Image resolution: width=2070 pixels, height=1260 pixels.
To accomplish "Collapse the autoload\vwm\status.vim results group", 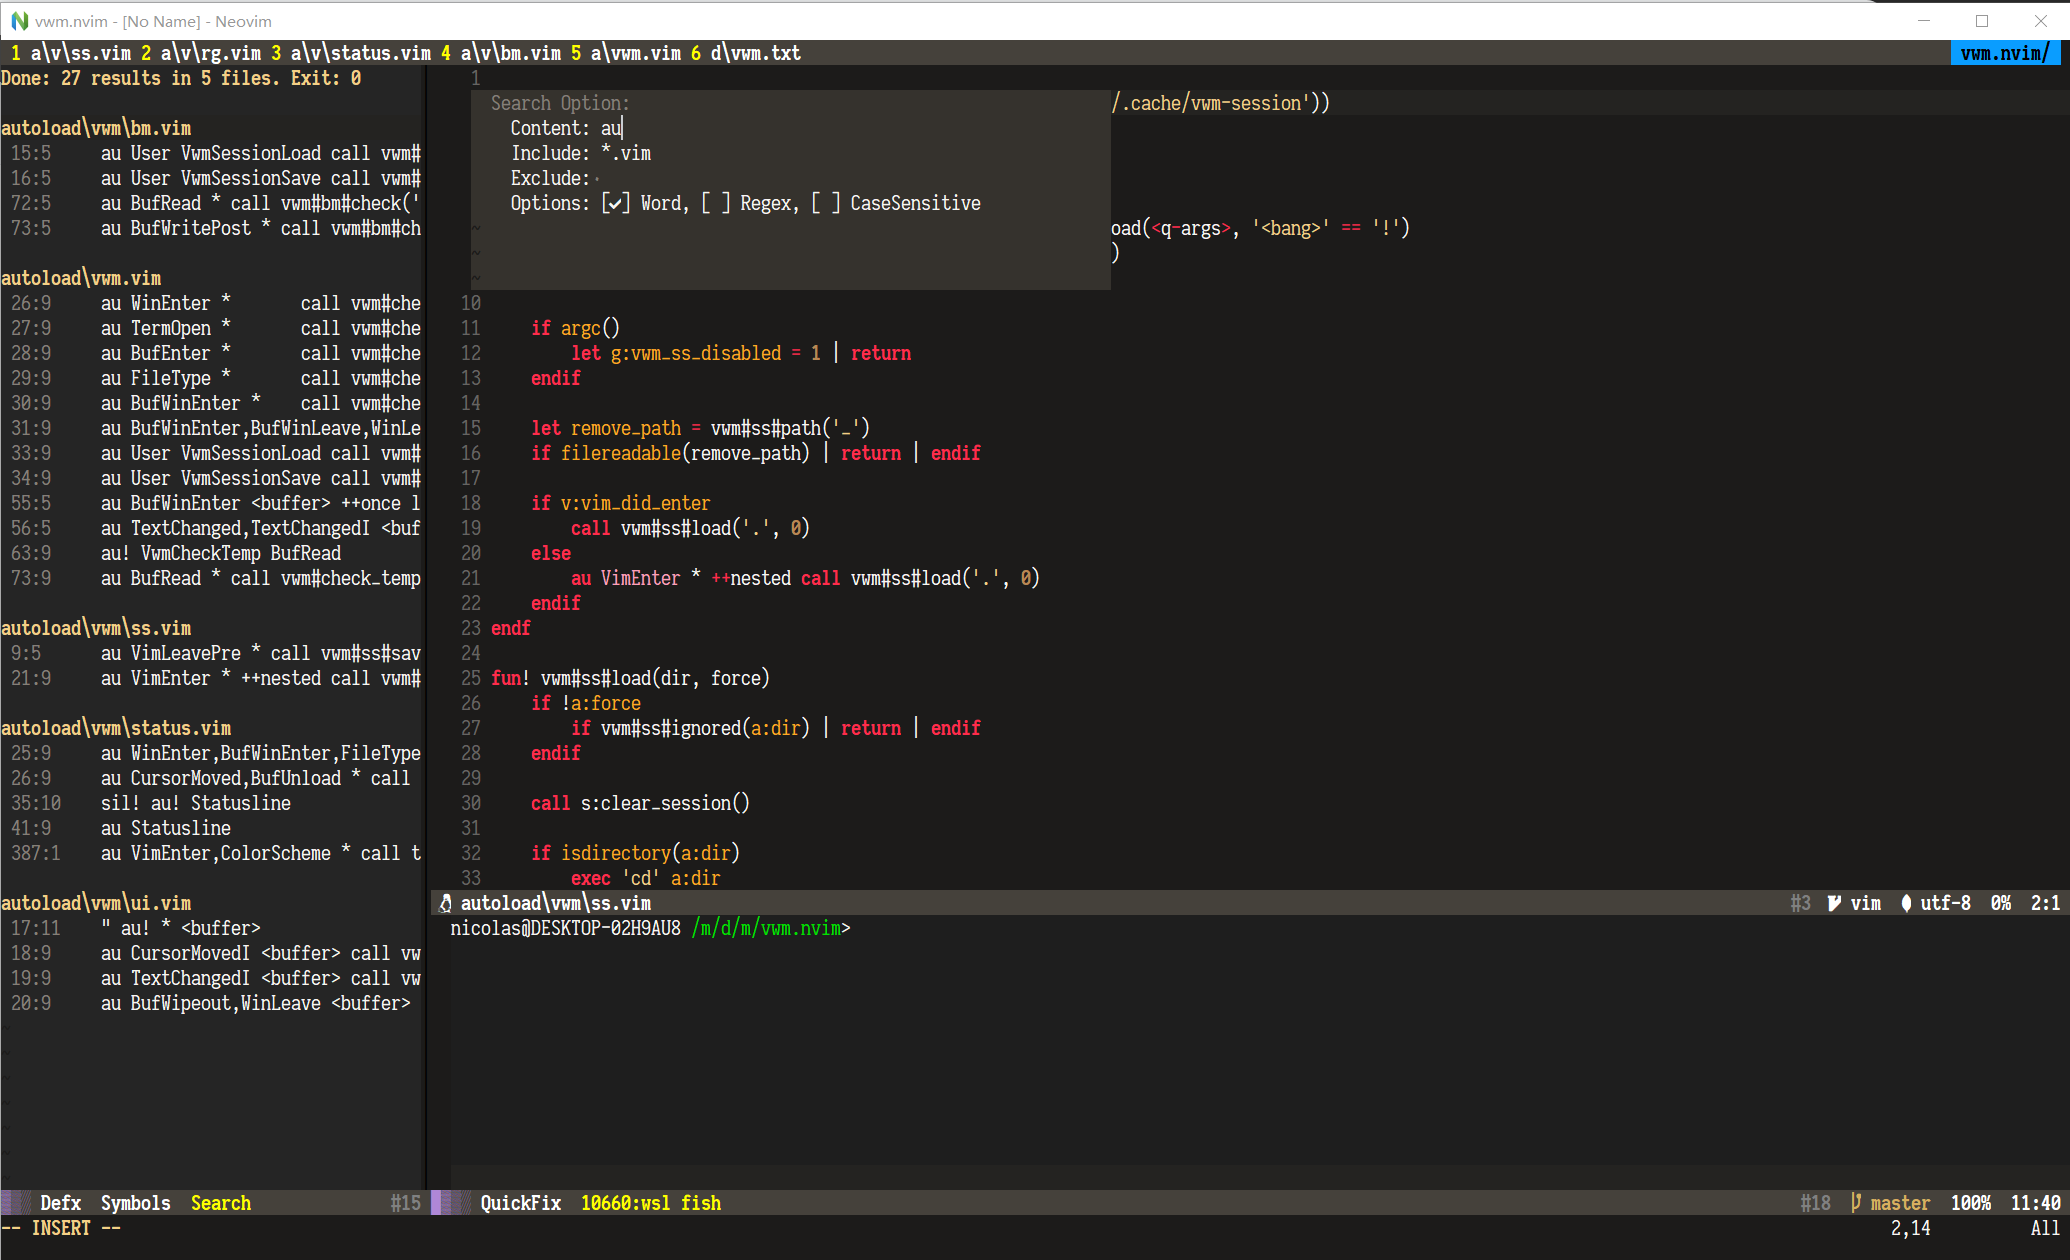I will (x=117, y=728).
